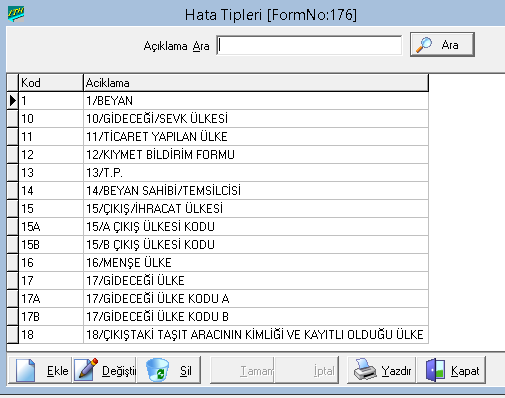Select the 17/GİDECEĞİ ÜLKE KODU B cell
The image size is (505, 398).
coord(256,317)
